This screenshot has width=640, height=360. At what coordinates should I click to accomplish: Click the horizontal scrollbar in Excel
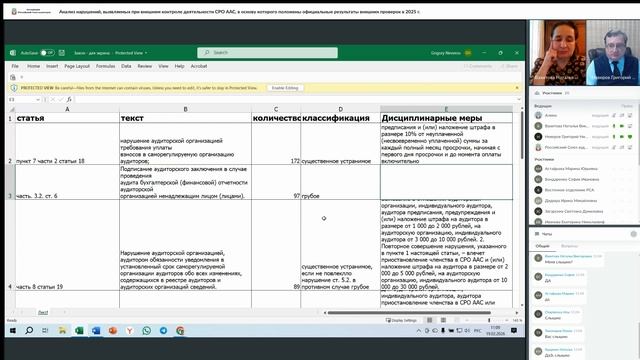409,313
